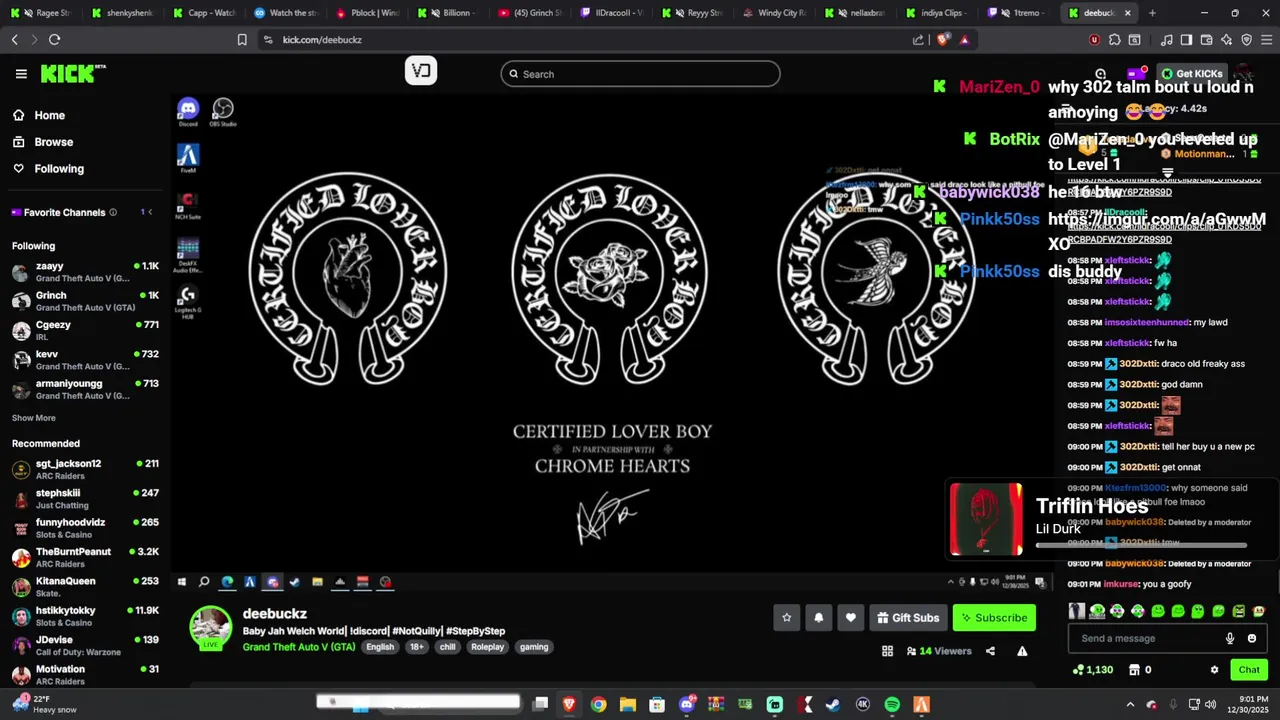This screenshot has width=1280, height=720.
Task: Click the address bar URL kick.com/deebuckz
Action: point(322,40)
